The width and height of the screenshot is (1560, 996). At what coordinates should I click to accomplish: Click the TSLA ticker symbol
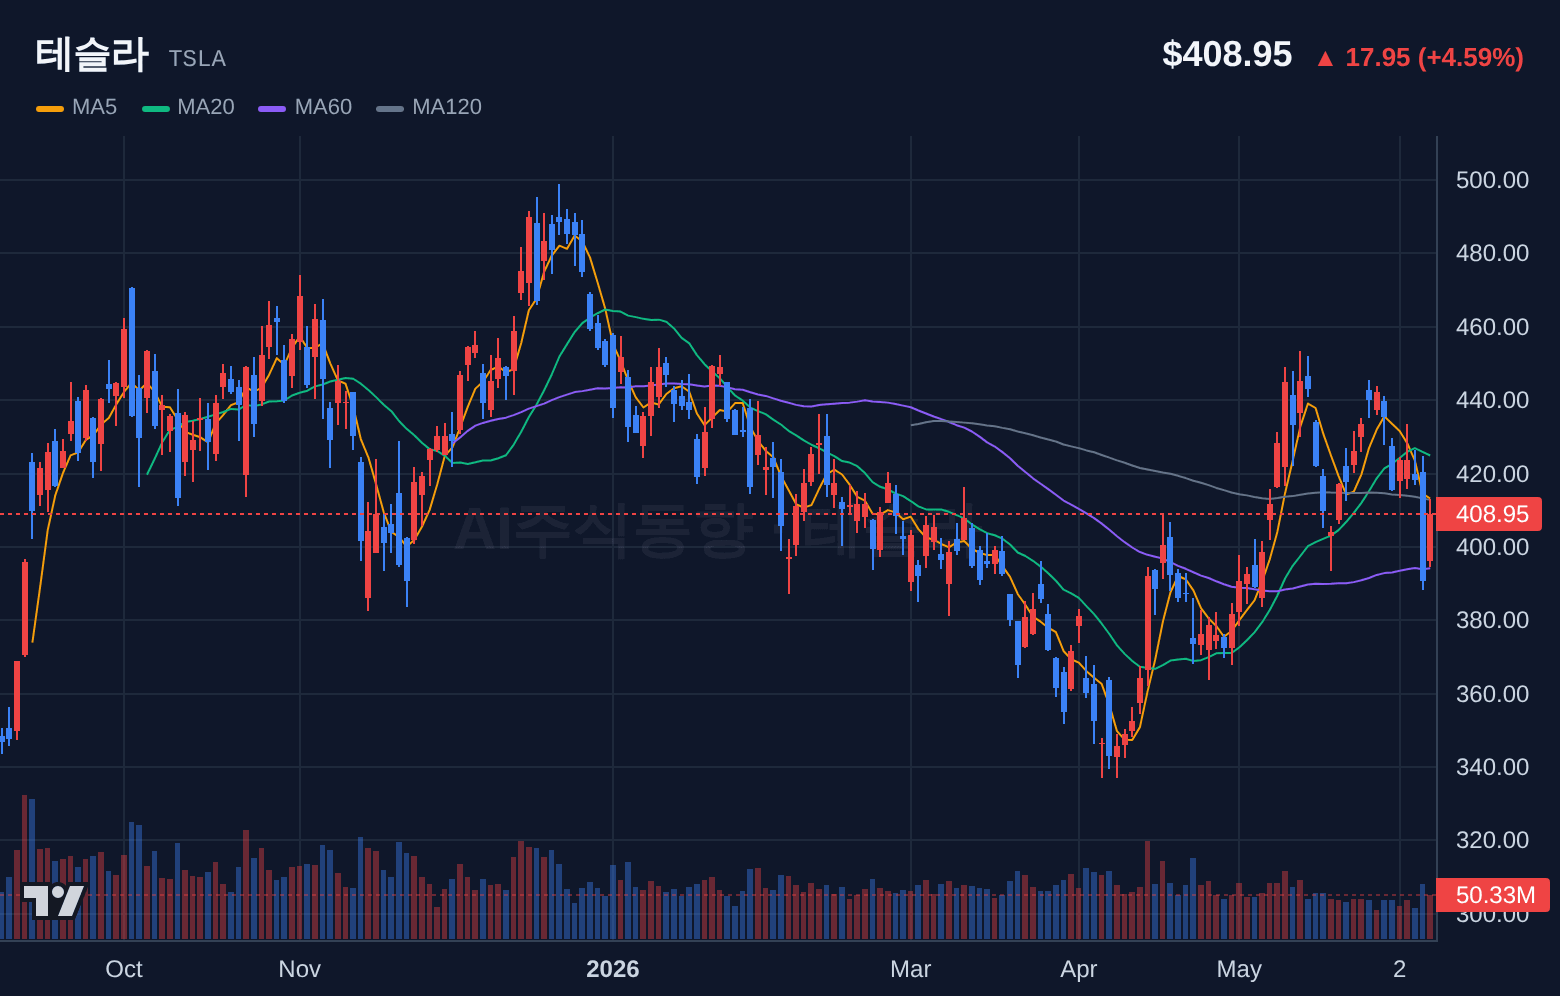click(x=197, y=59)
